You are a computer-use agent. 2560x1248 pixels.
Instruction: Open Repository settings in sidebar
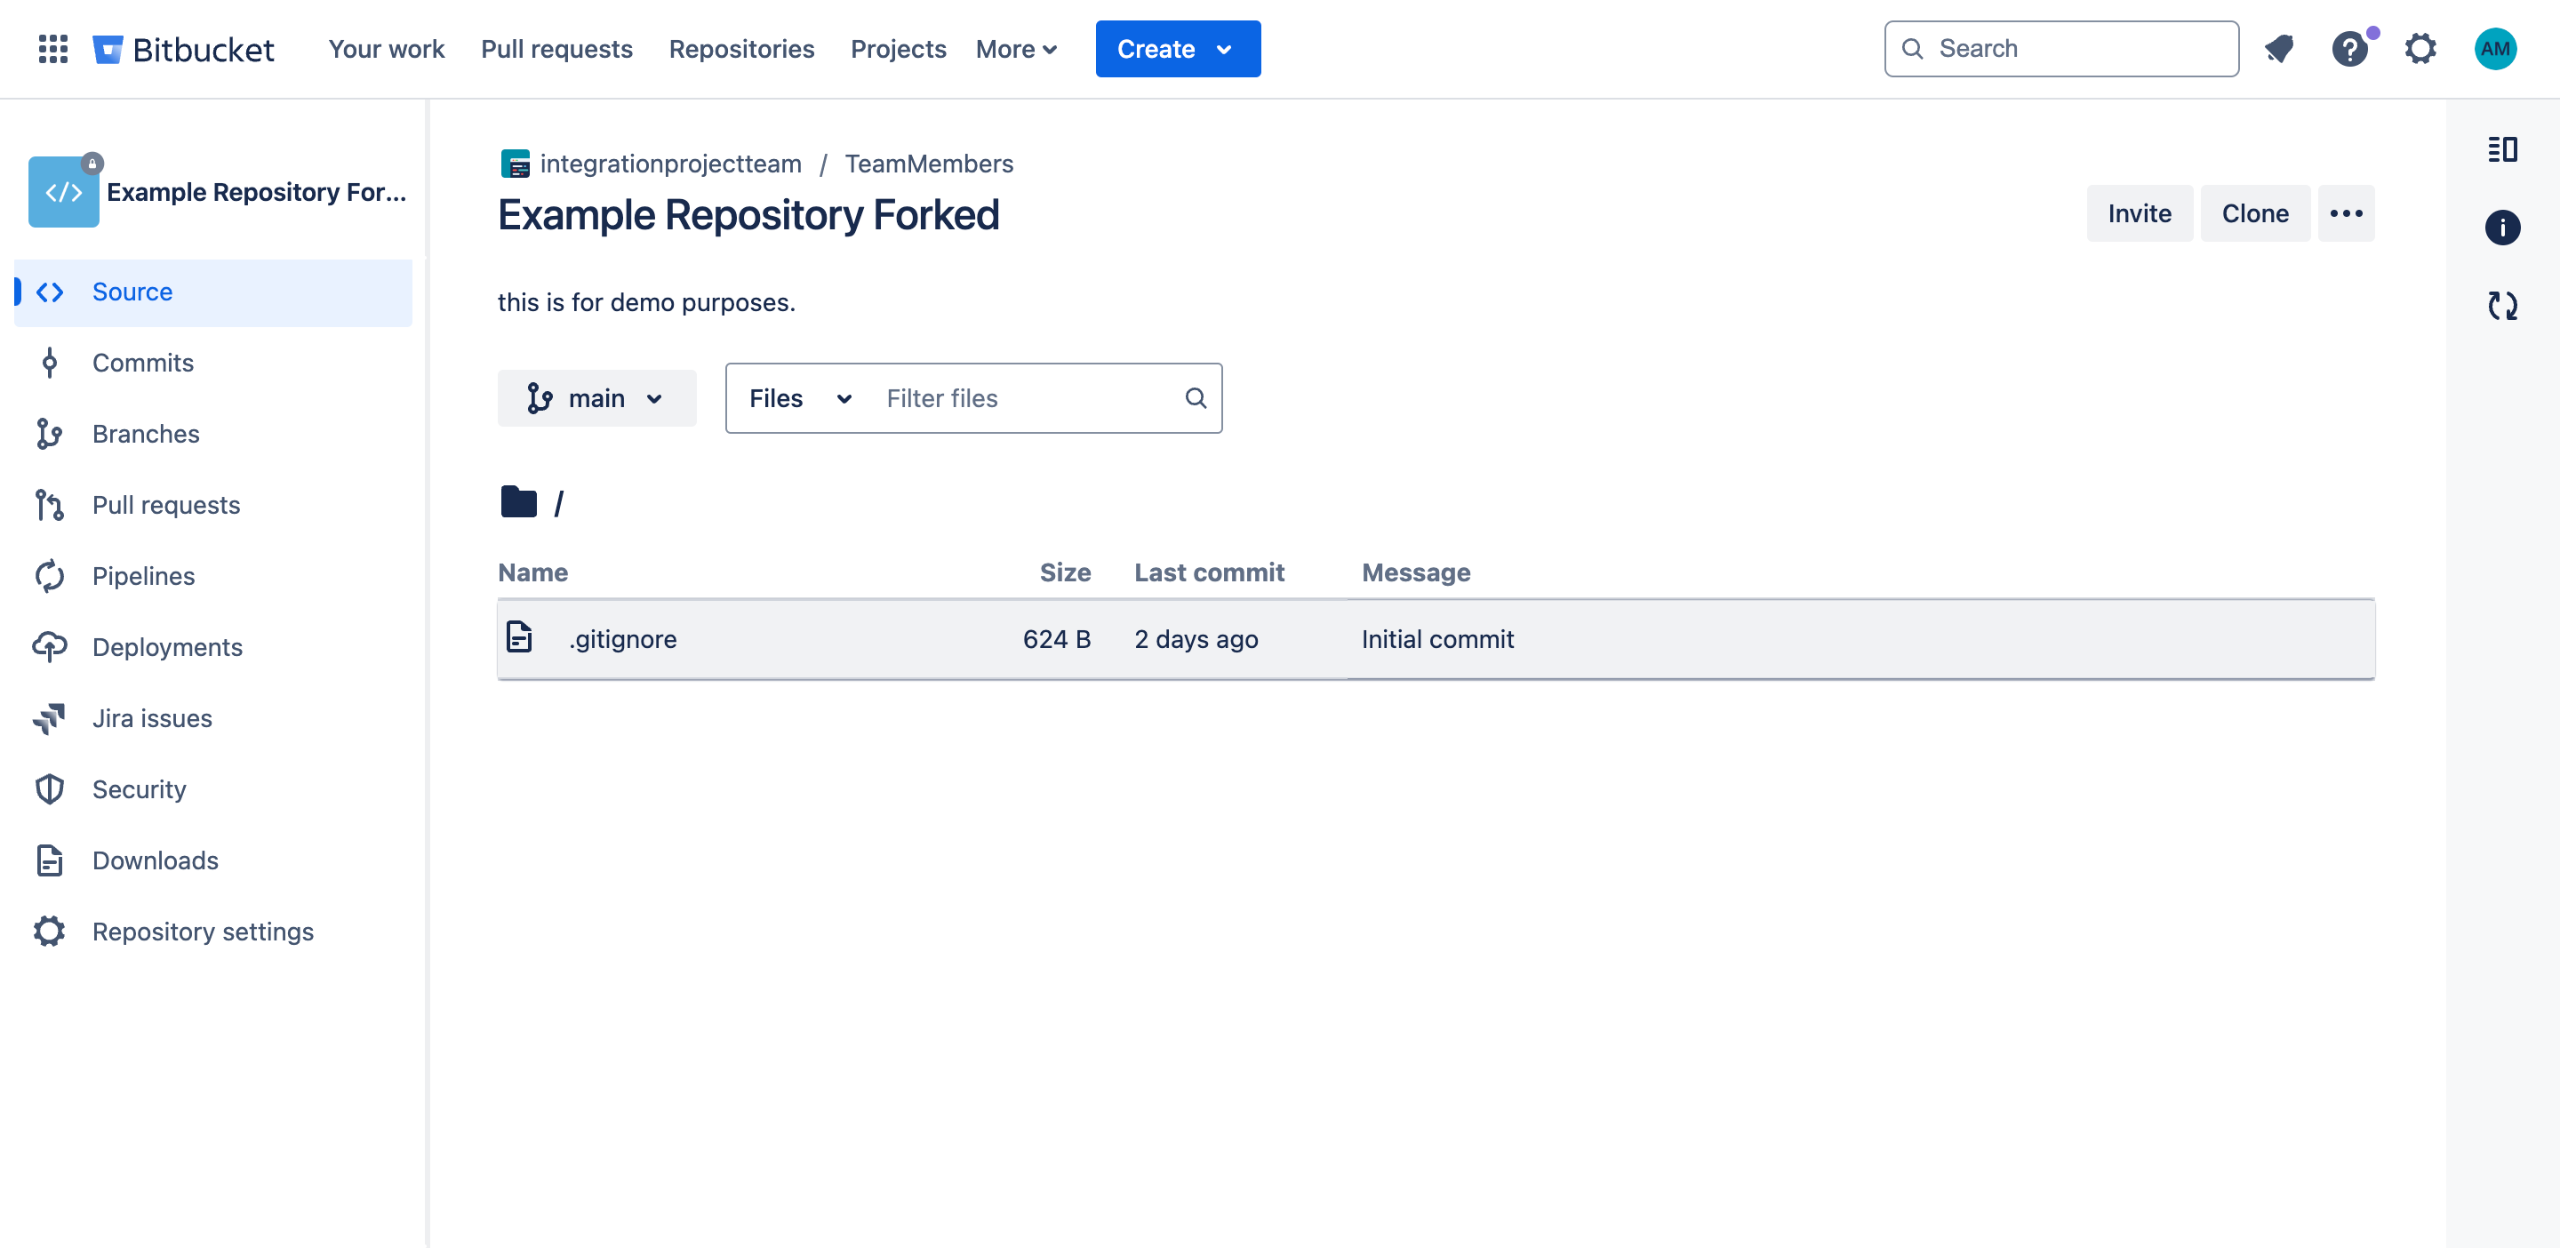click(x=213, y=931)
